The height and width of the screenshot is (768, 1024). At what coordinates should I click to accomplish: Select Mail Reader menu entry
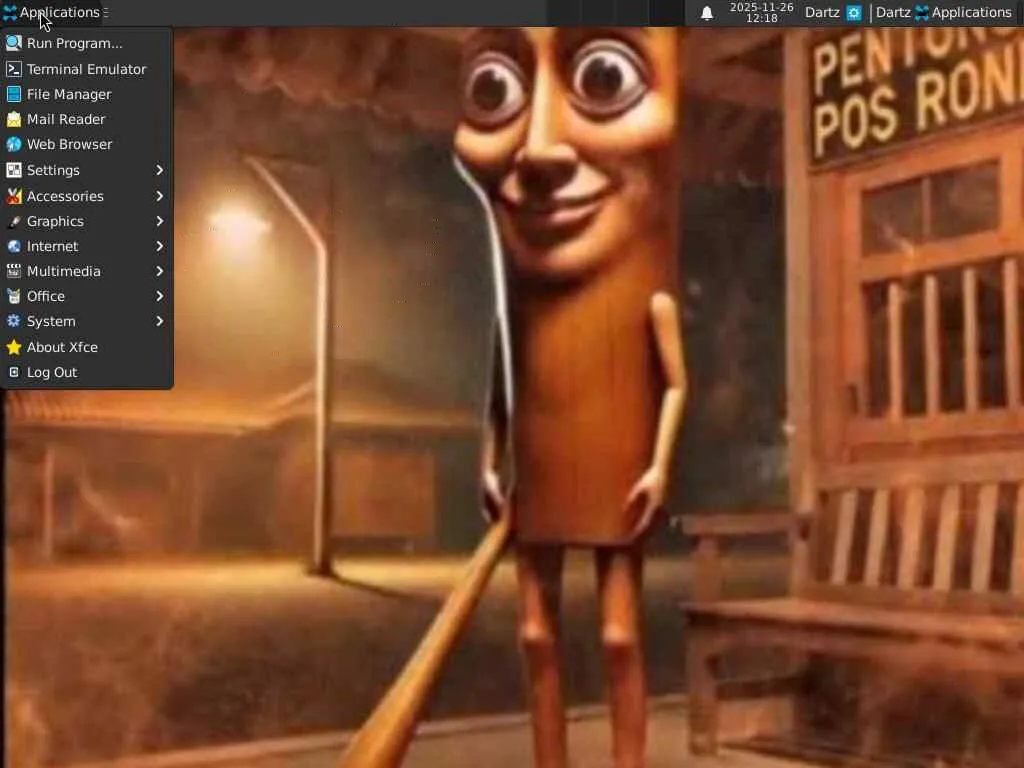tap(87, 120)
